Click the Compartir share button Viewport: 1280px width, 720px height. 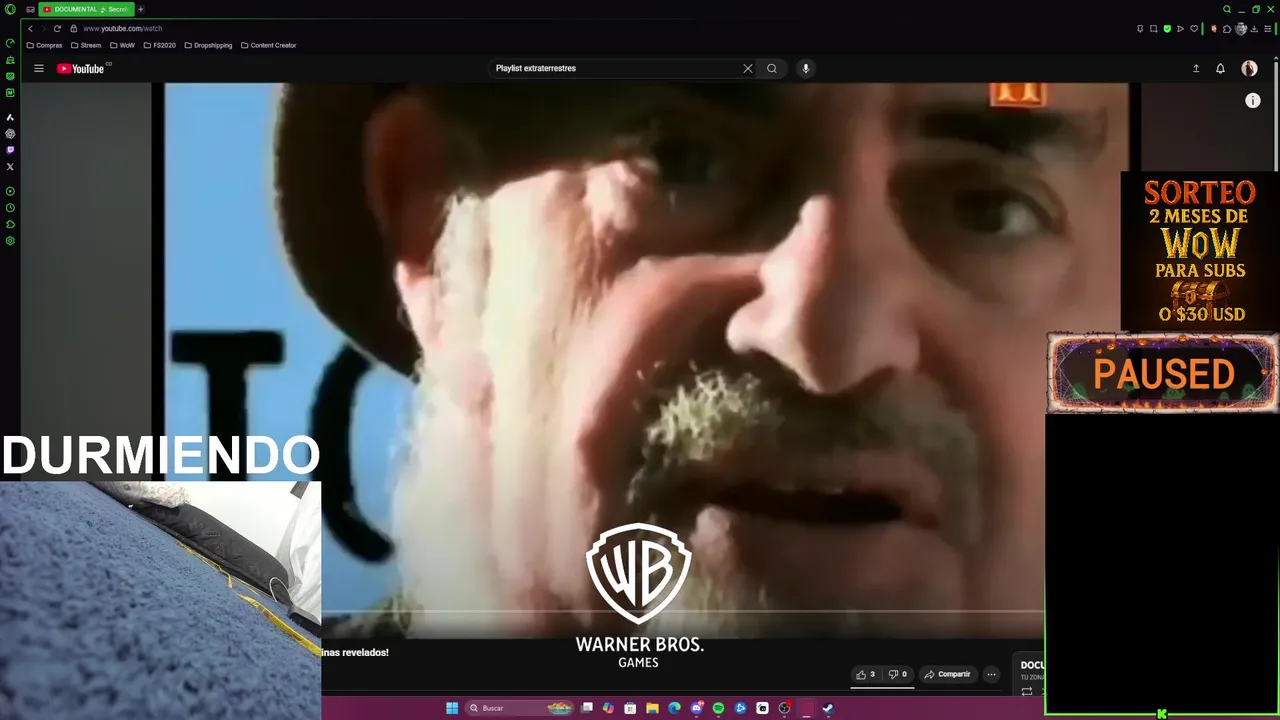coord(947,674)
